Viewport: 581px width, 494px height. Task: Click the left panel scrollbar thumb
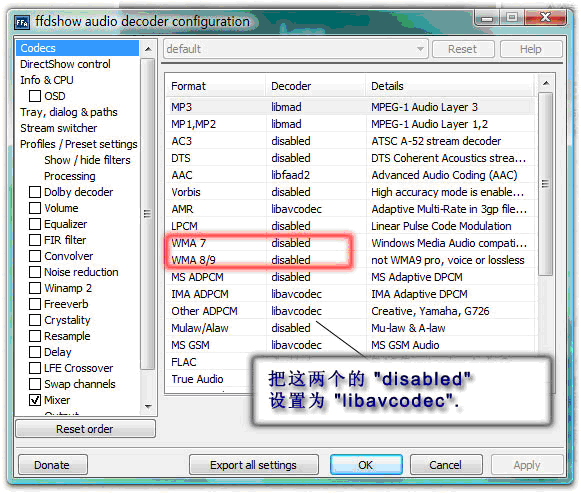point(148,214)
